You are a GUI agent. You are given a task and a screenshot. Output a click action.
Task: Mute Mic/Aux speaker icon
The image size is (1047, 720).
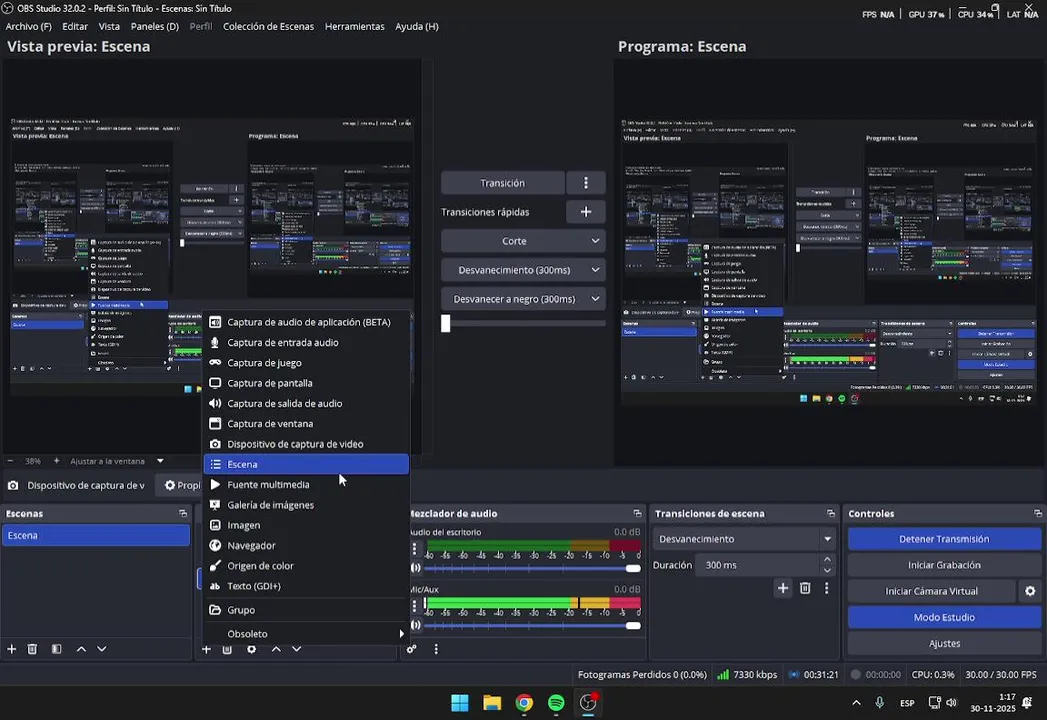pyautogui.click(x=416, y=625)
